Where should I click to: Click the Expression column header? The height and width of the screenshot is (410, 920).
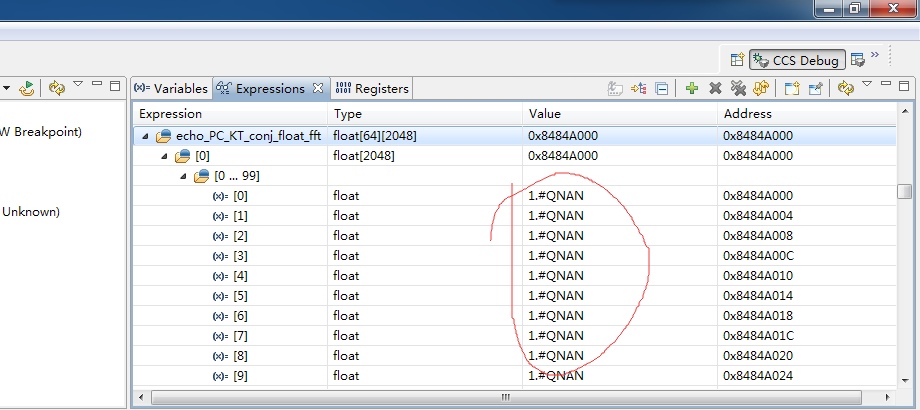[x=231, y=114]
